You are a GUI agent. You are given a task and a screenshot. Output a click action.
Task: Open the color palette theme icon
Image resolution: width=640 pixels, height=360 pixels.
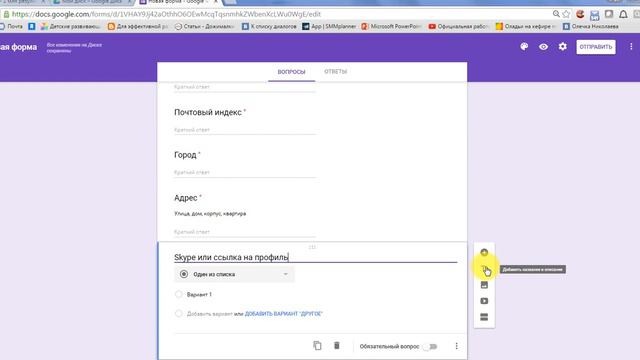524,47
